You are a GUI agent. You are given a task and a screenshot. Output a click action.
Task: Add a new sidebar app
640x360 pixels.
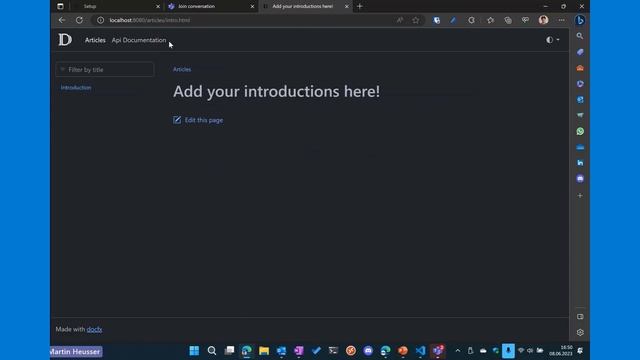(580, 196)
